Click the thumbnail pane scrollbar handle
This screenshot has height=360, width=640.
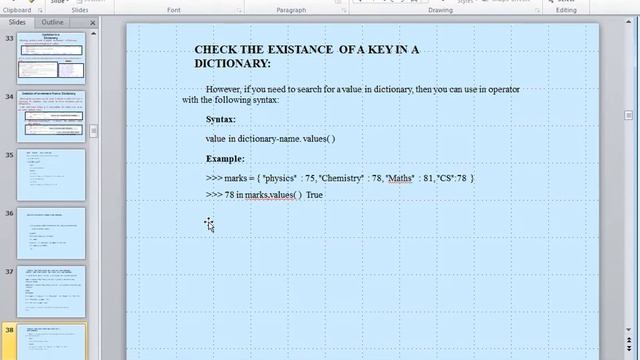(93, 131)
